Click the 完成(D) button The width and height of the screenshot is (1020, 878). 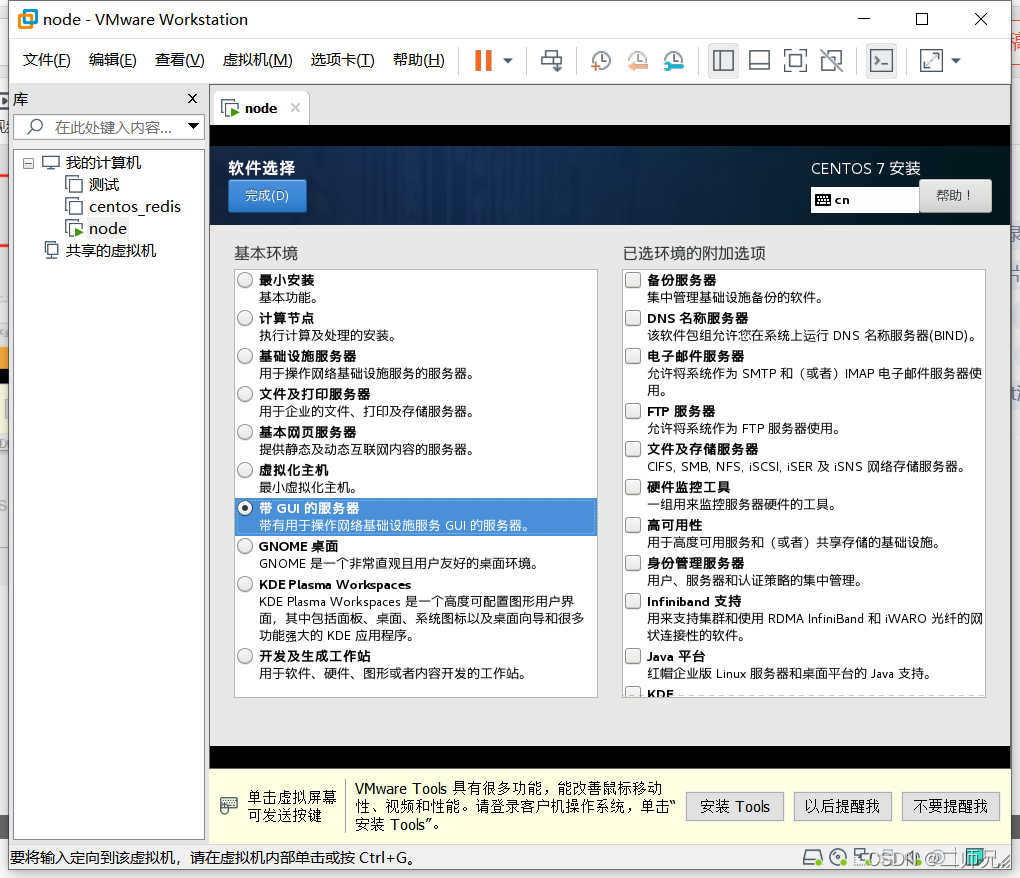267,196
